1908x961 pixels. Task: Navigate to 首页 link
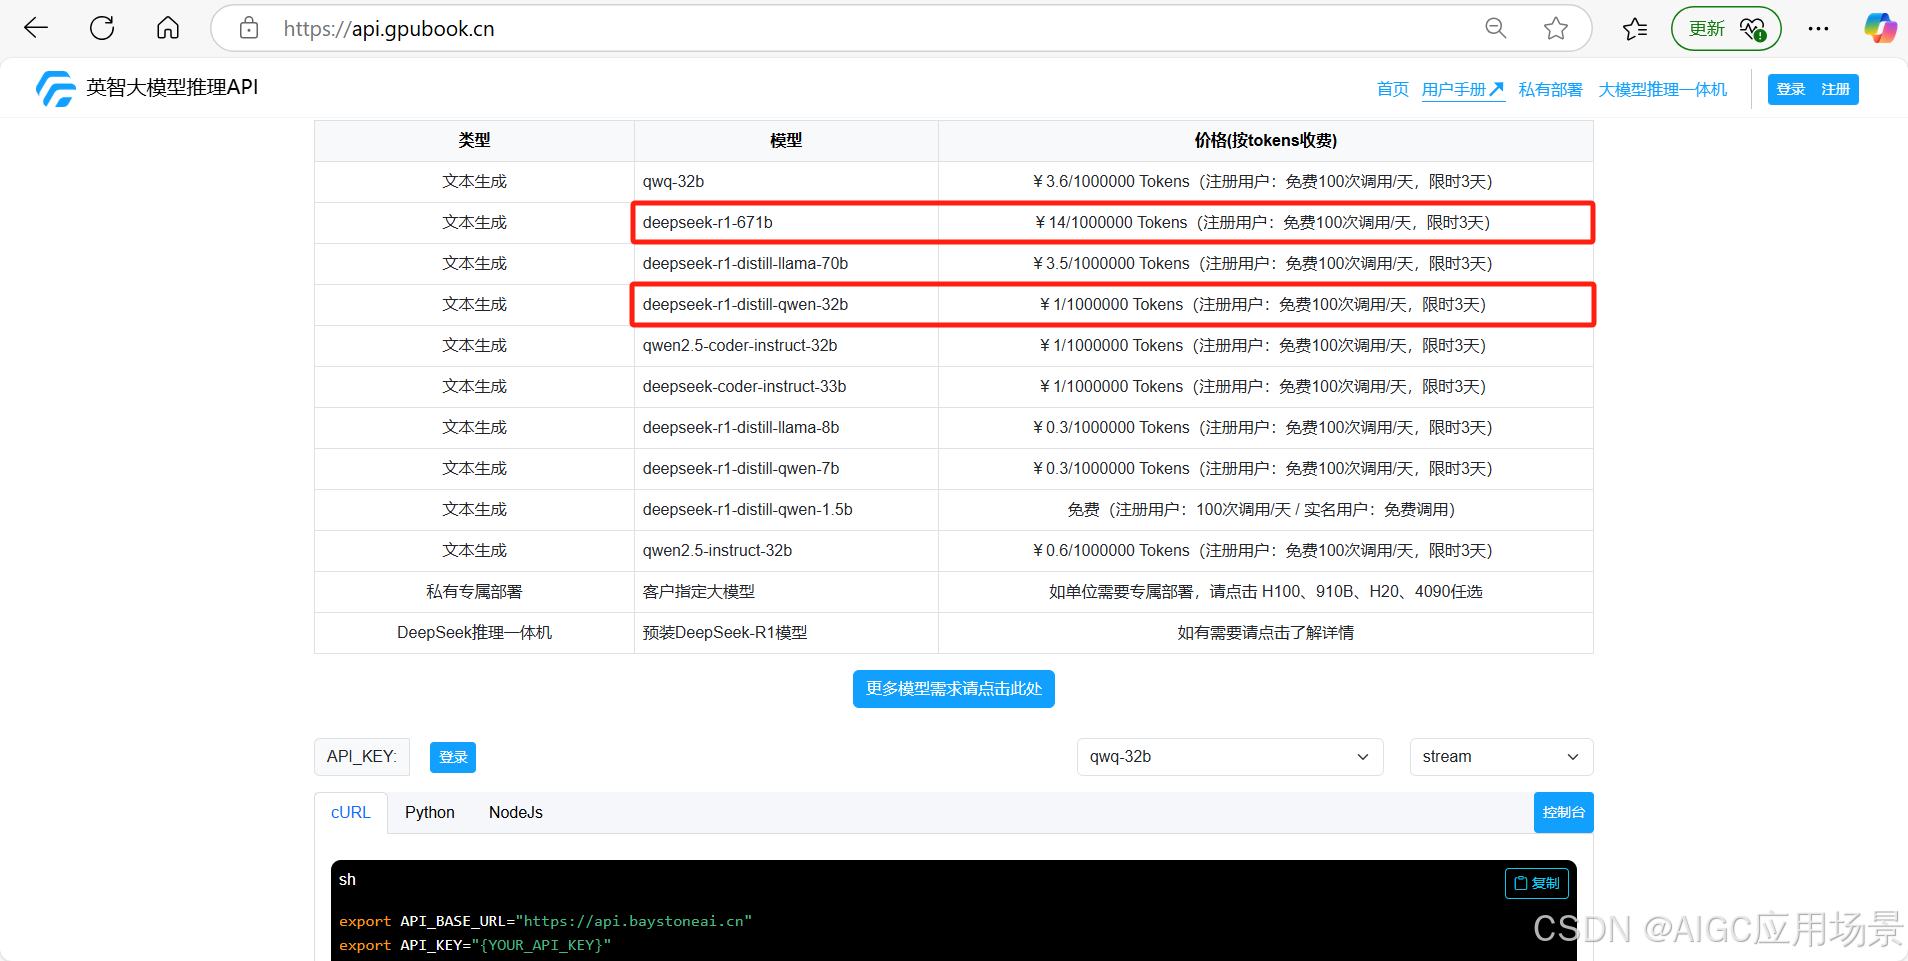1393,89
